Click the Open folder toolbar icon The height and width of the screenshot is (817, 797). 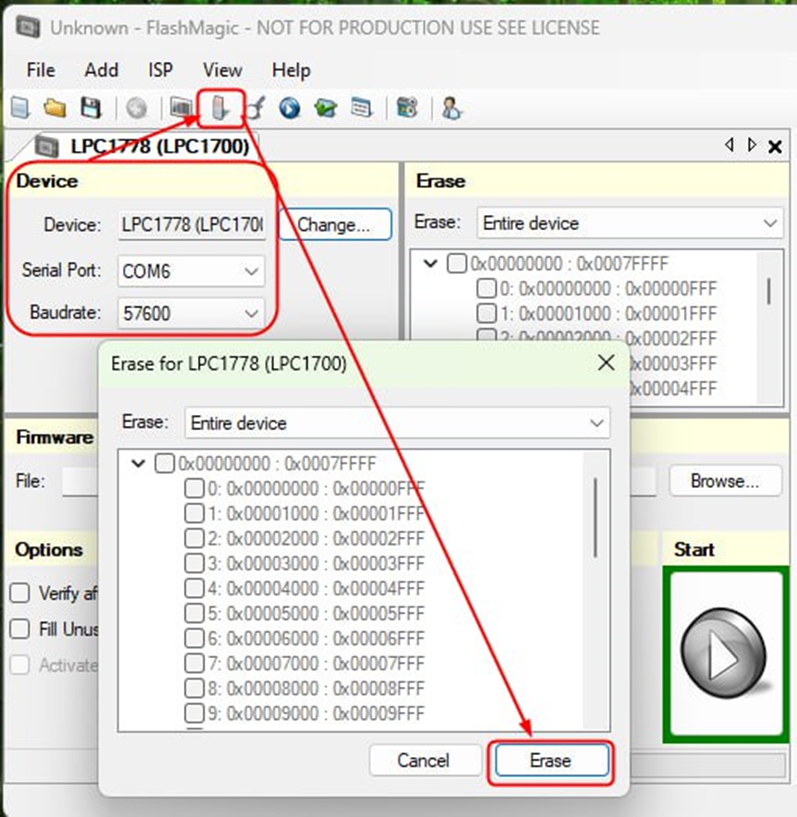(55, 108)
